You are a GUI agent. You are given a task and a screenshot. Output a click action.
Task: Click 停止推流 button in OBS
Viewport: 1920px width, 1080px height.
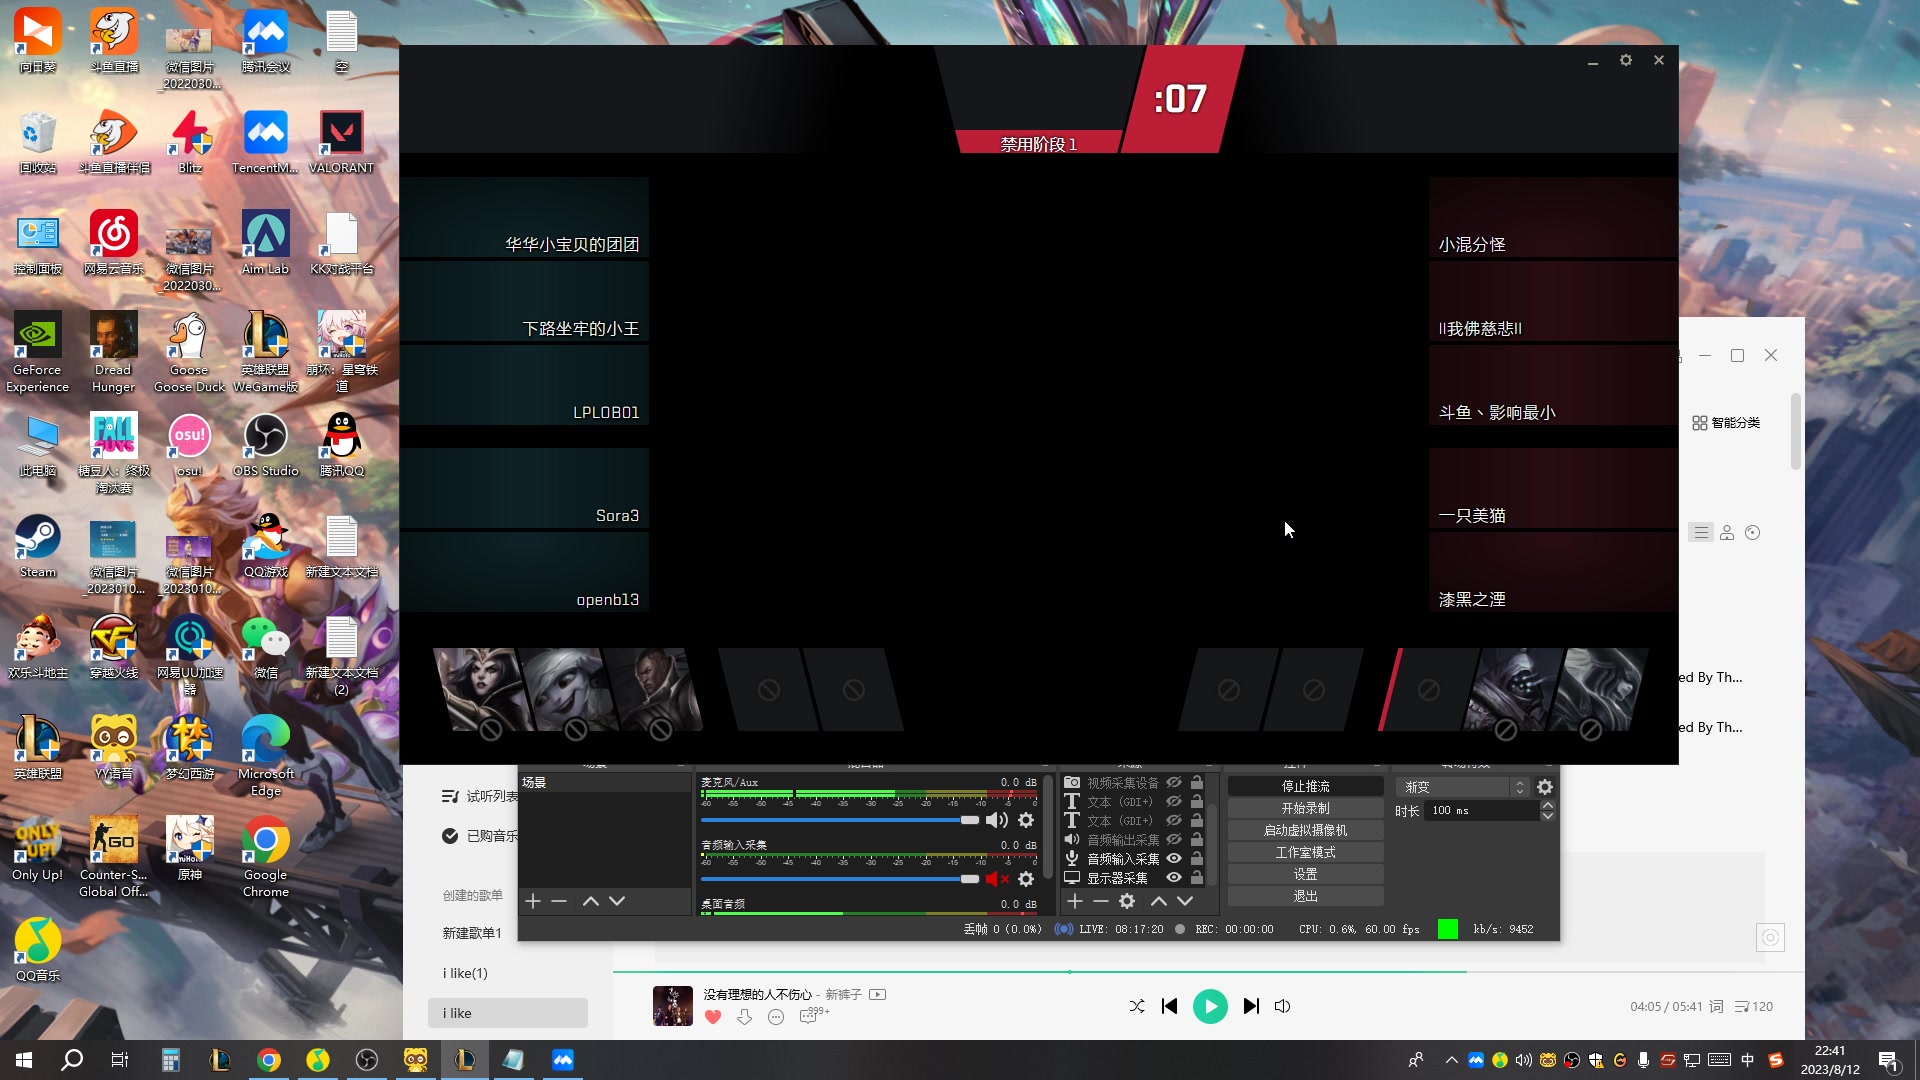[1305, 787]
